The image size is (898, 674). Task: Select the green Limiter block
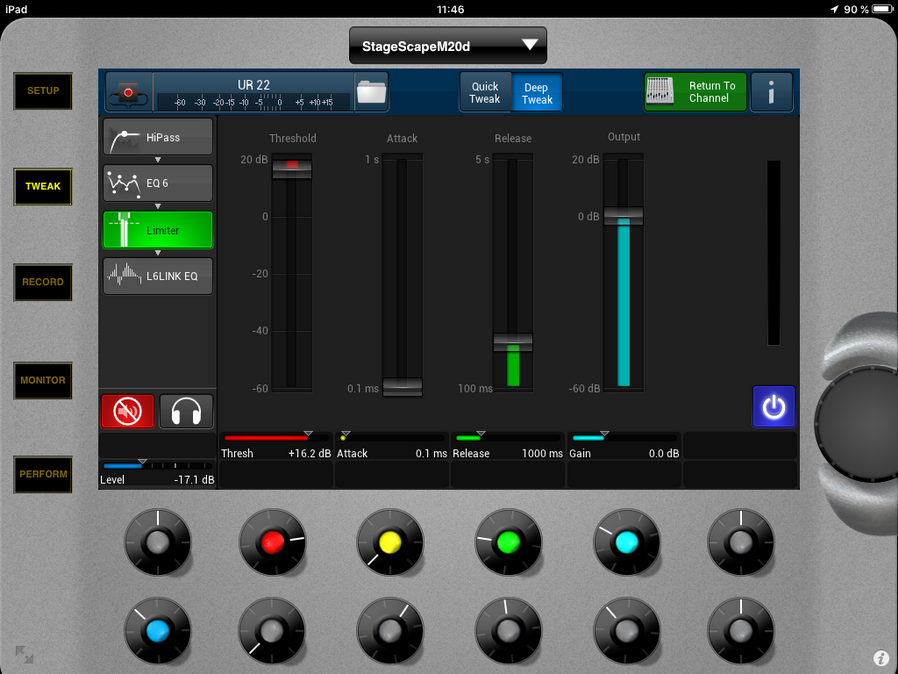pos(158,230)
